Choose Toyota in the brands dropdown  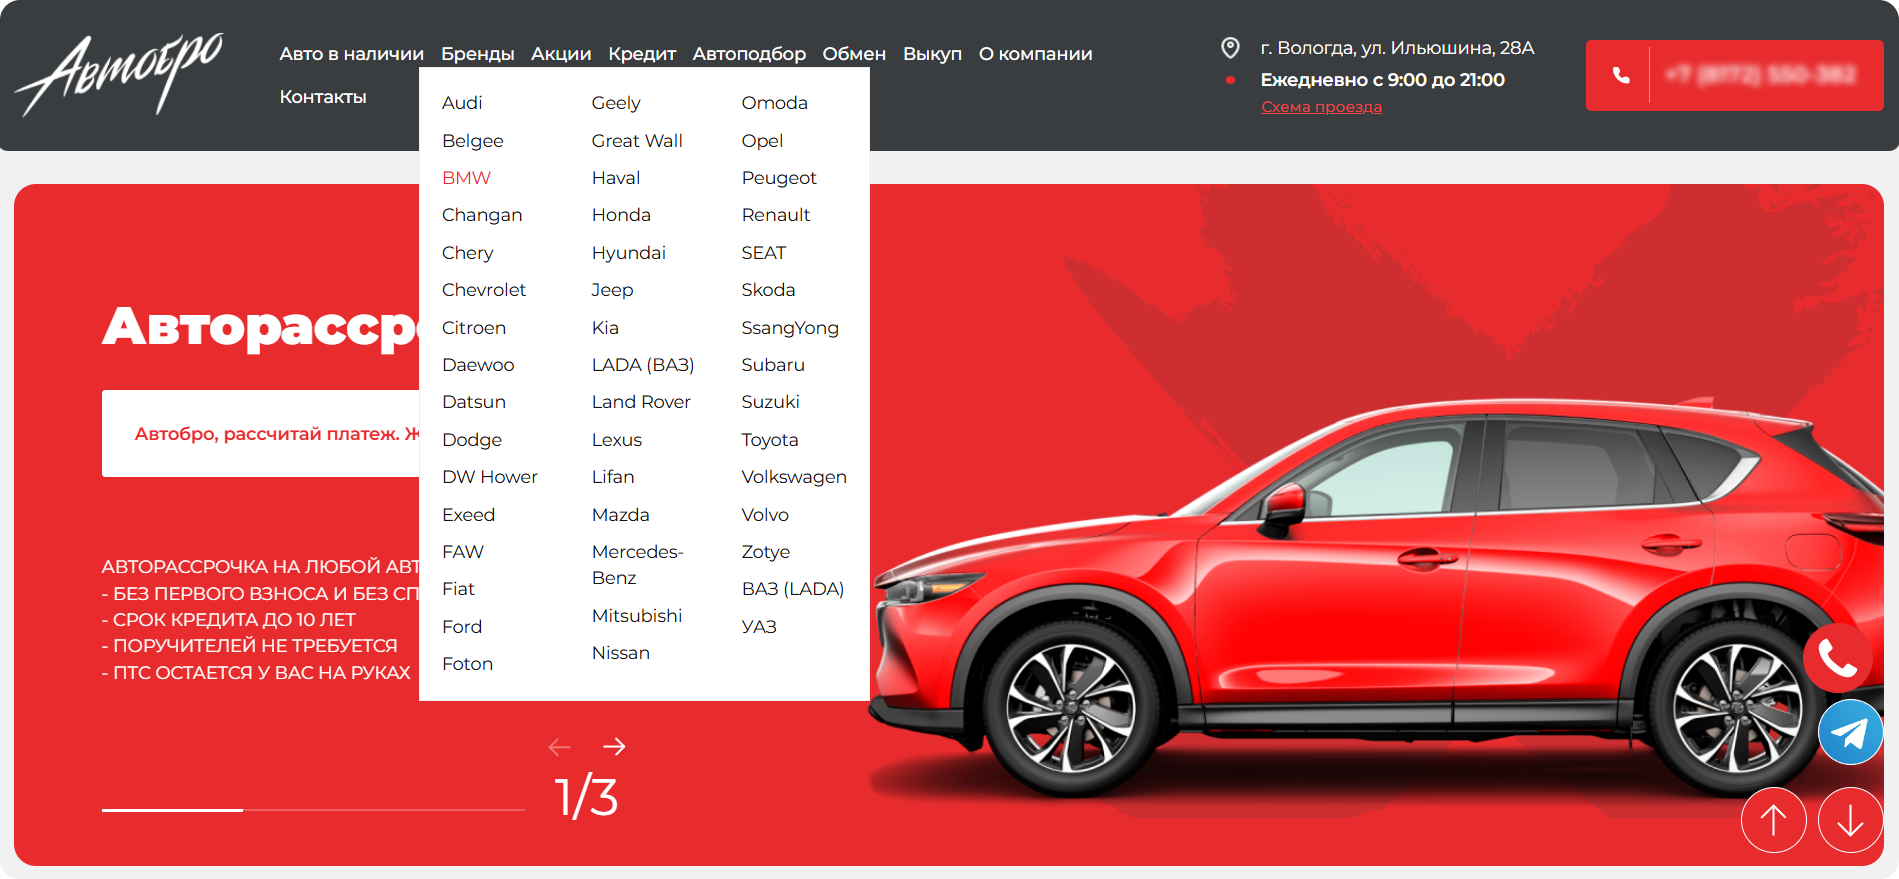(x=769, y=440)
